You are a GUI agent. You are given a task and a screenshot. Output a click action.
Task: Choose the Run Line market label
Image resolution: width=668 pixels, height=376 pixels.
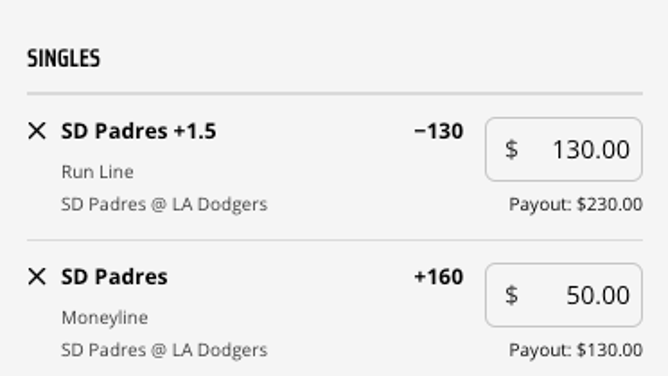(x=98, y=172)
